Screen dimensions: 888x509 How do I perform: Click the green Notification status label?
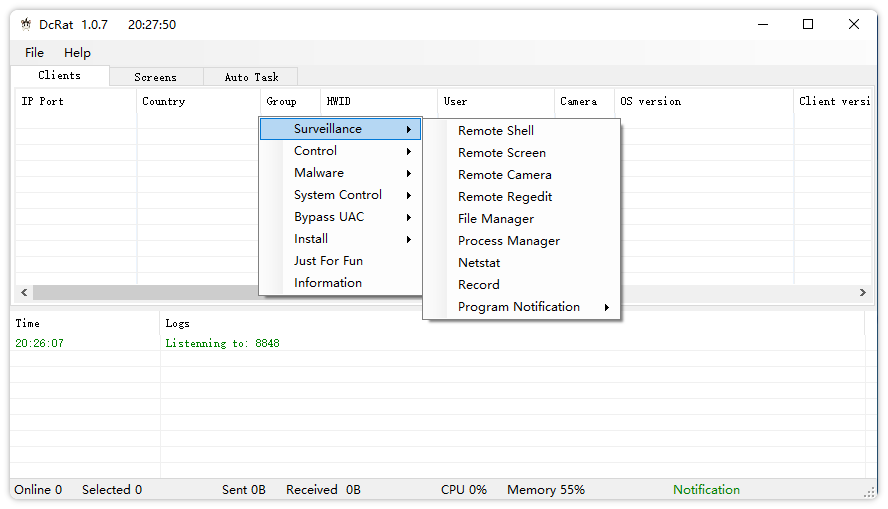click(706, 490)
